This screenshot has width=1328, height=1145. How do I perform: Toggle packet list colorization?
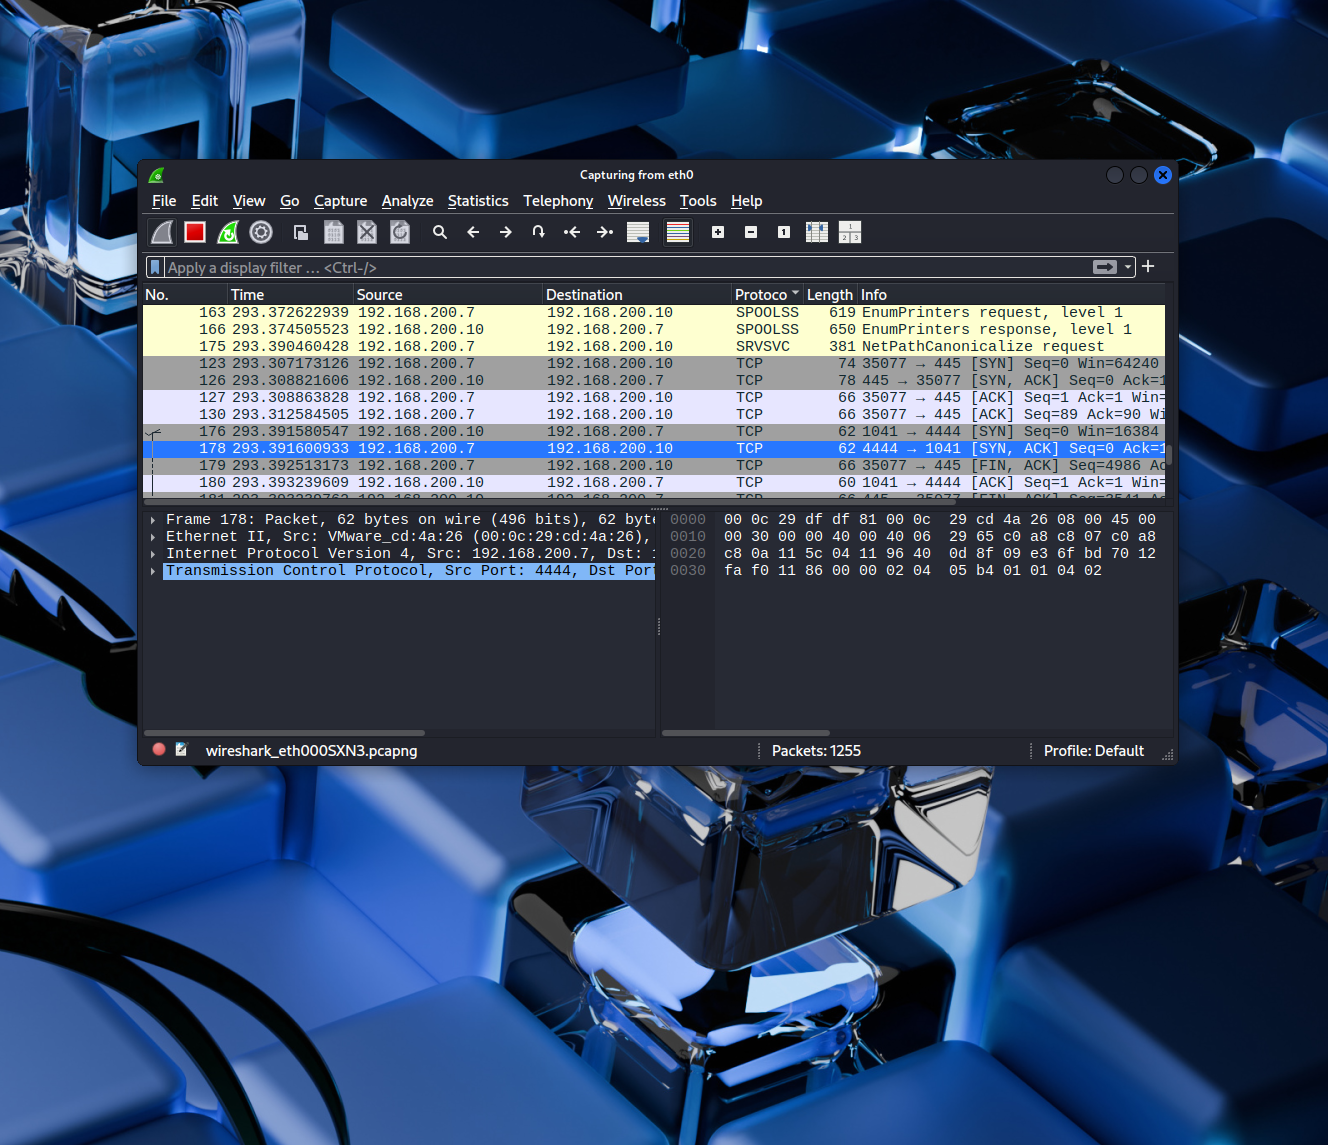point(678,232)
